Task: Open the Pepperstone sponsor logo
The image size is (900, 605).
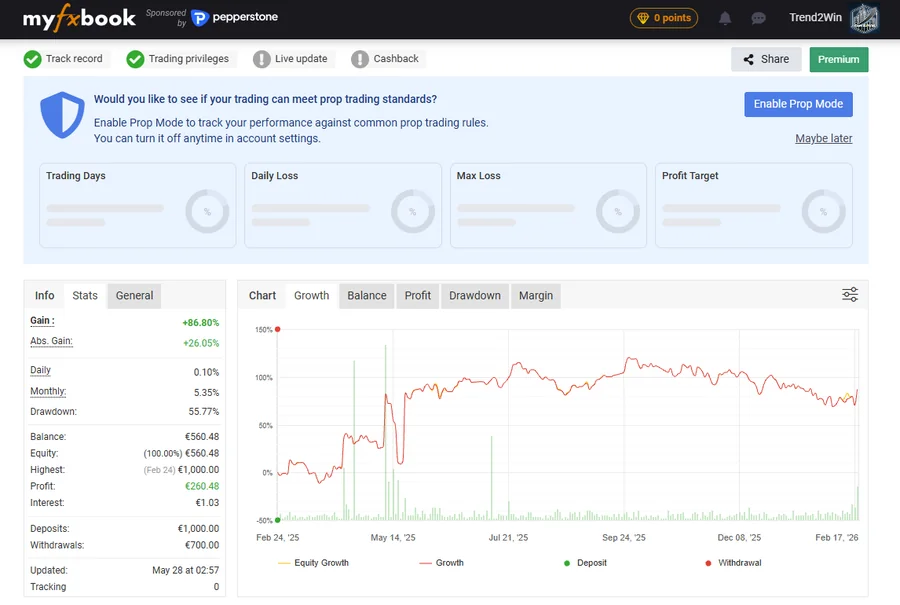Action: pyautogui.click(x=234, y=18)
